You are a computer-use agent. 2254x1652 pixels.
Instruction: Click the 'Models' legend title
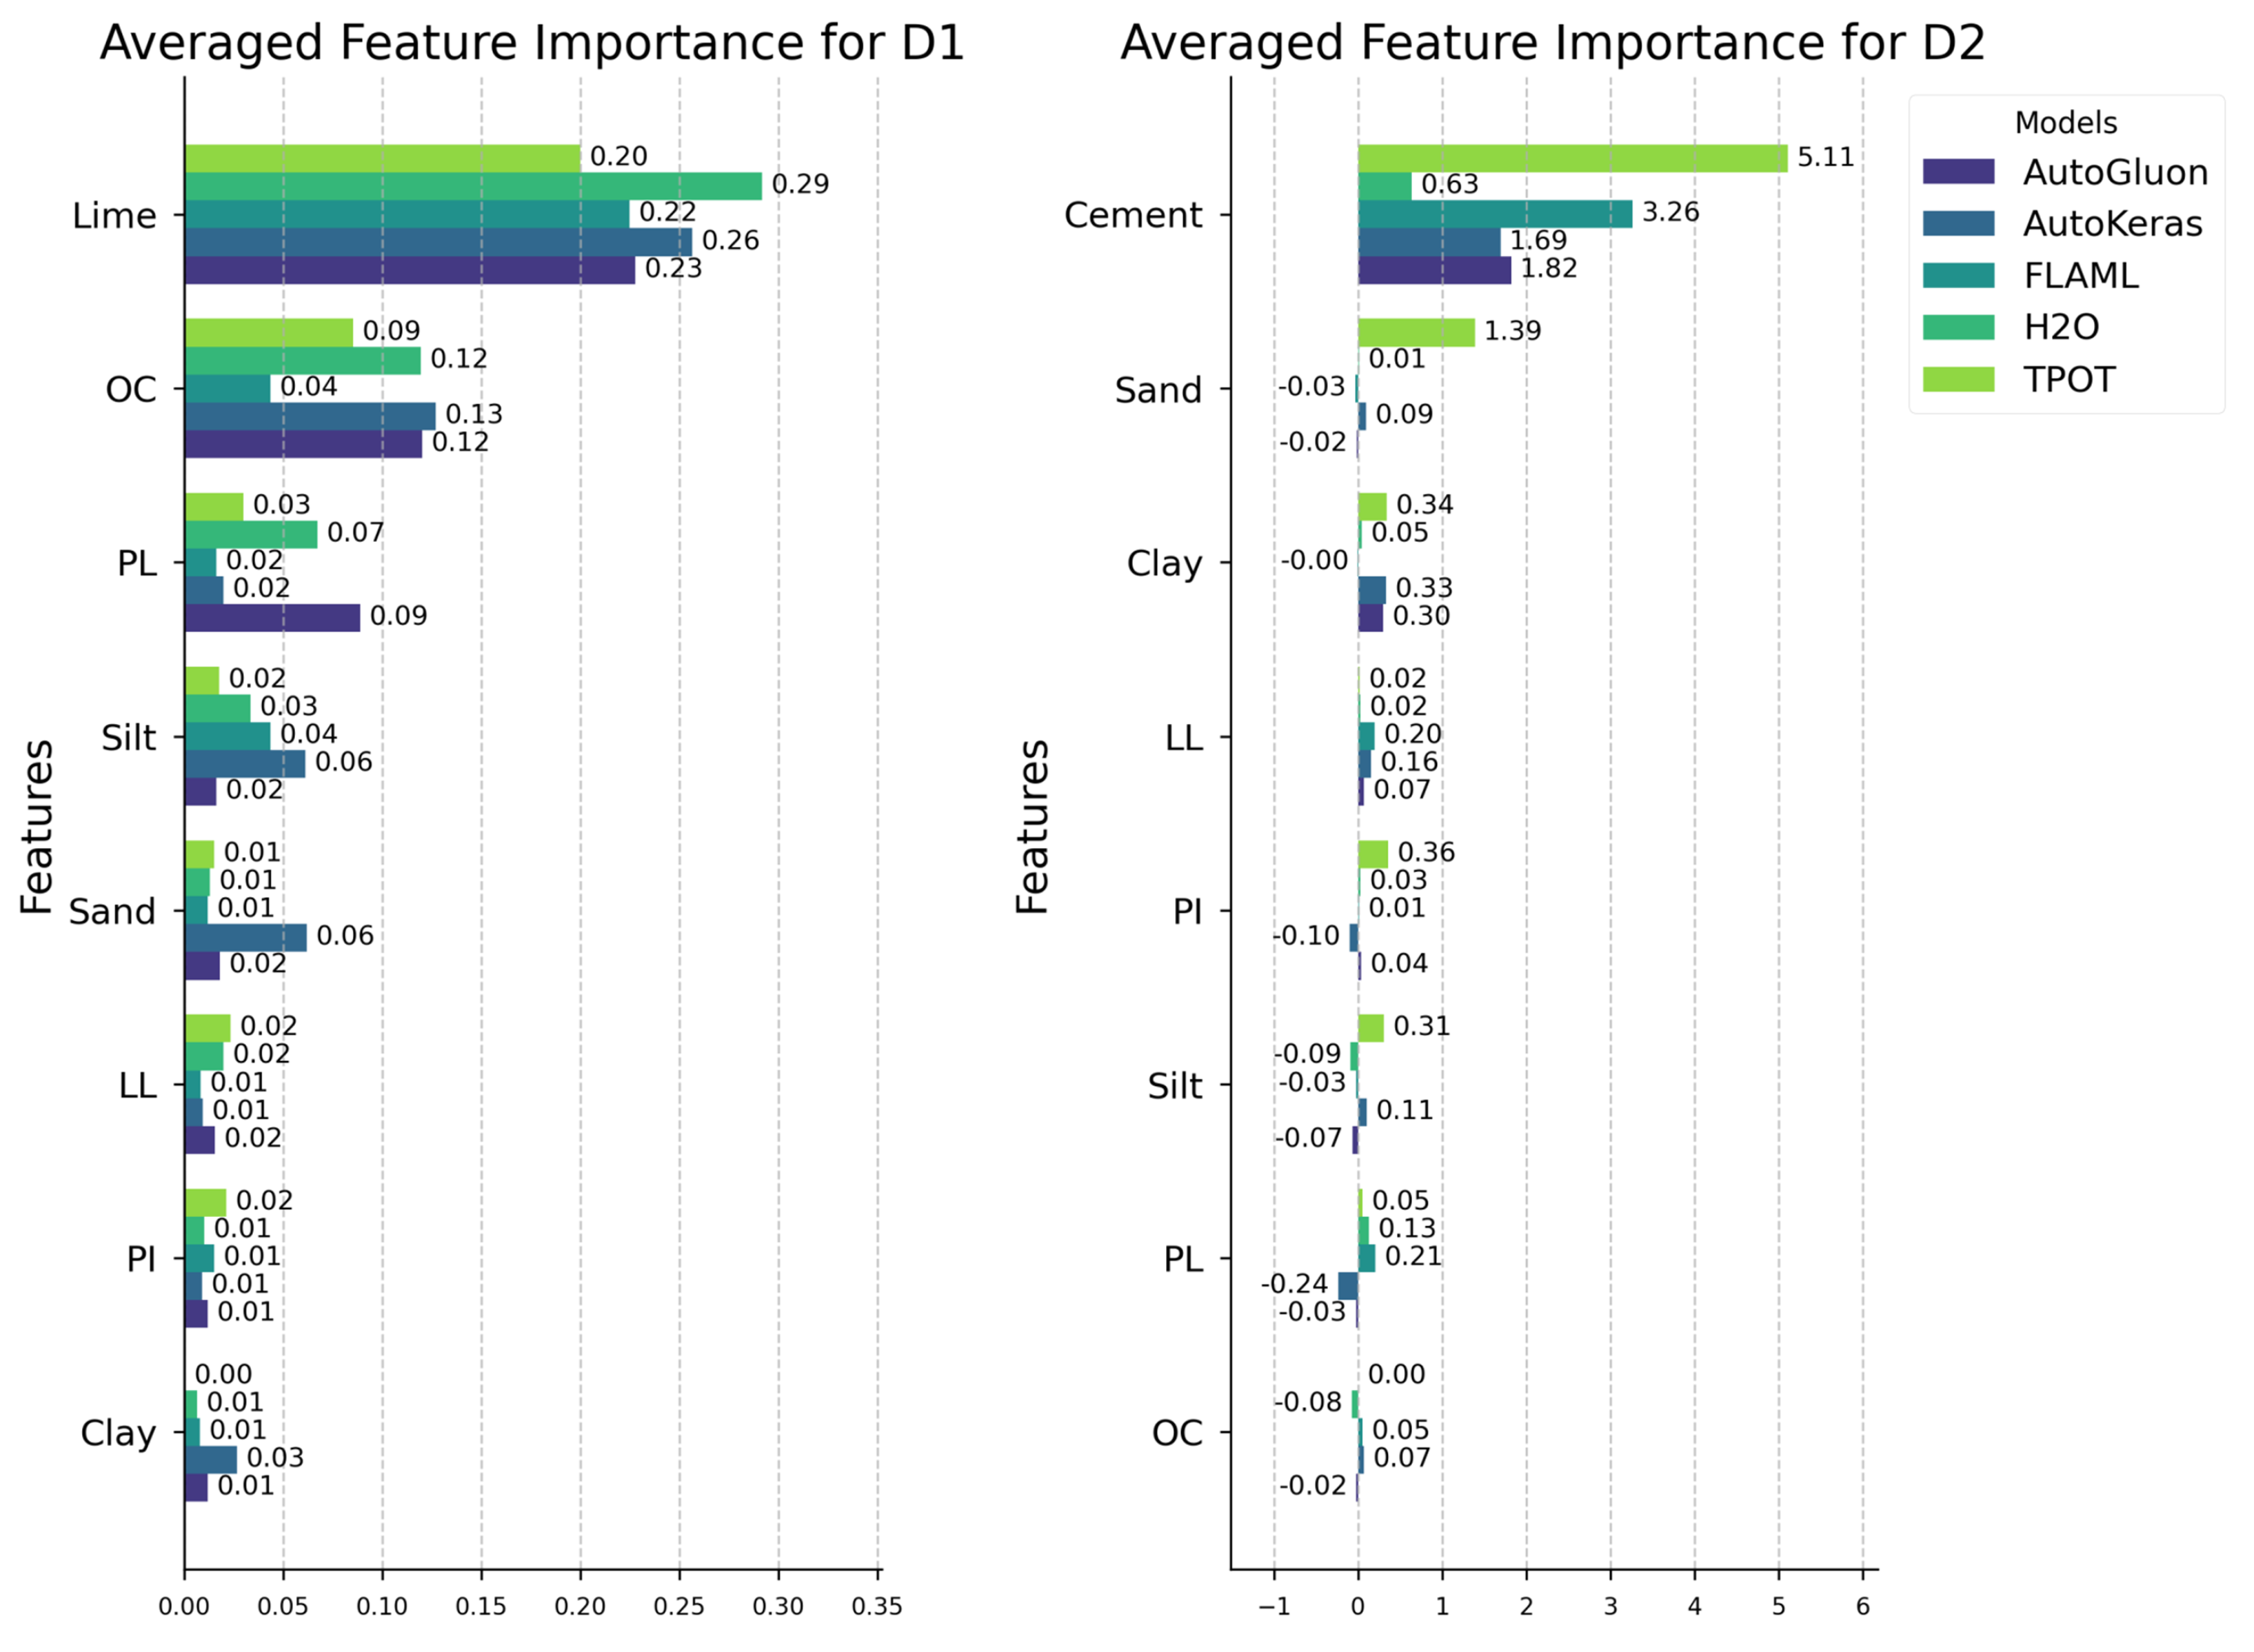2065,123
